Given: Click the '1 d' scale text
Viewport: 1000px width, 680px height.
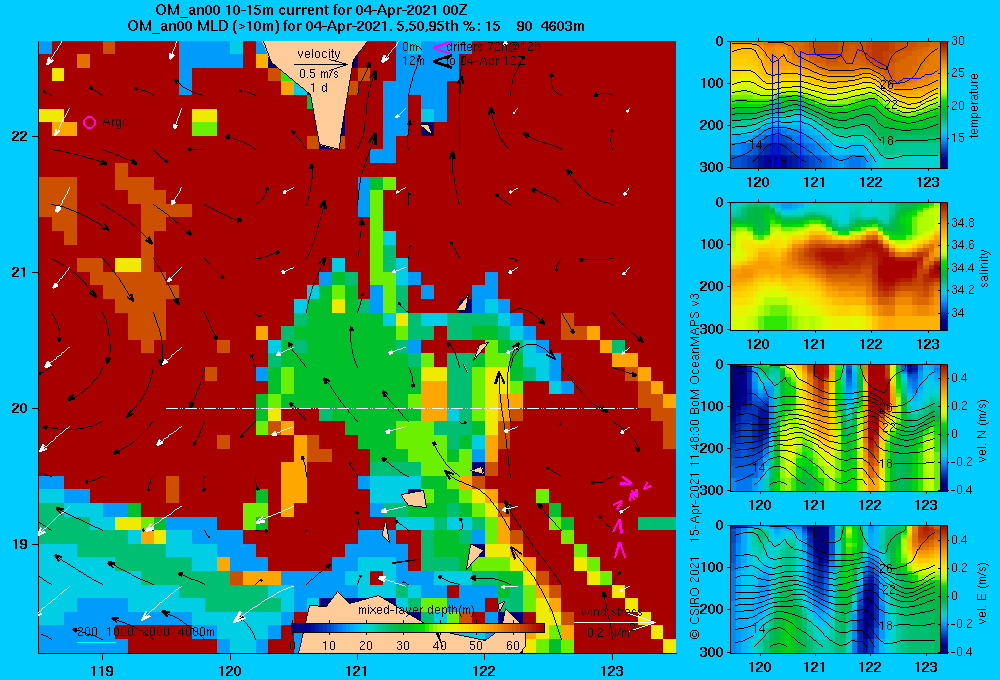Looking at the screenshot, I should 319,87.
